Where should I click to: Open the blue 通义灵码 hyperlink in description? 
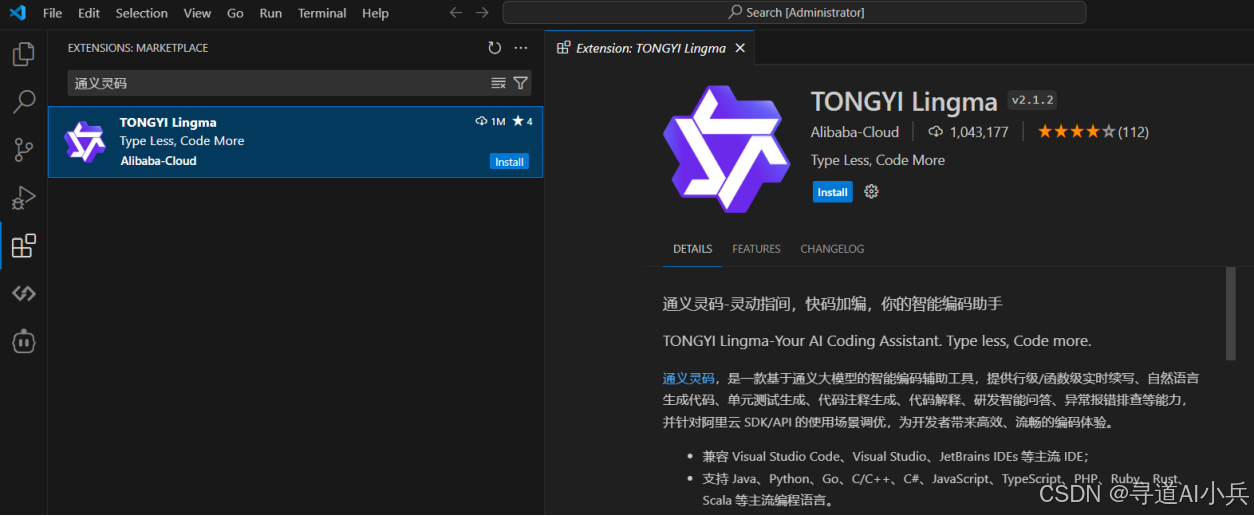pos(689,378)
